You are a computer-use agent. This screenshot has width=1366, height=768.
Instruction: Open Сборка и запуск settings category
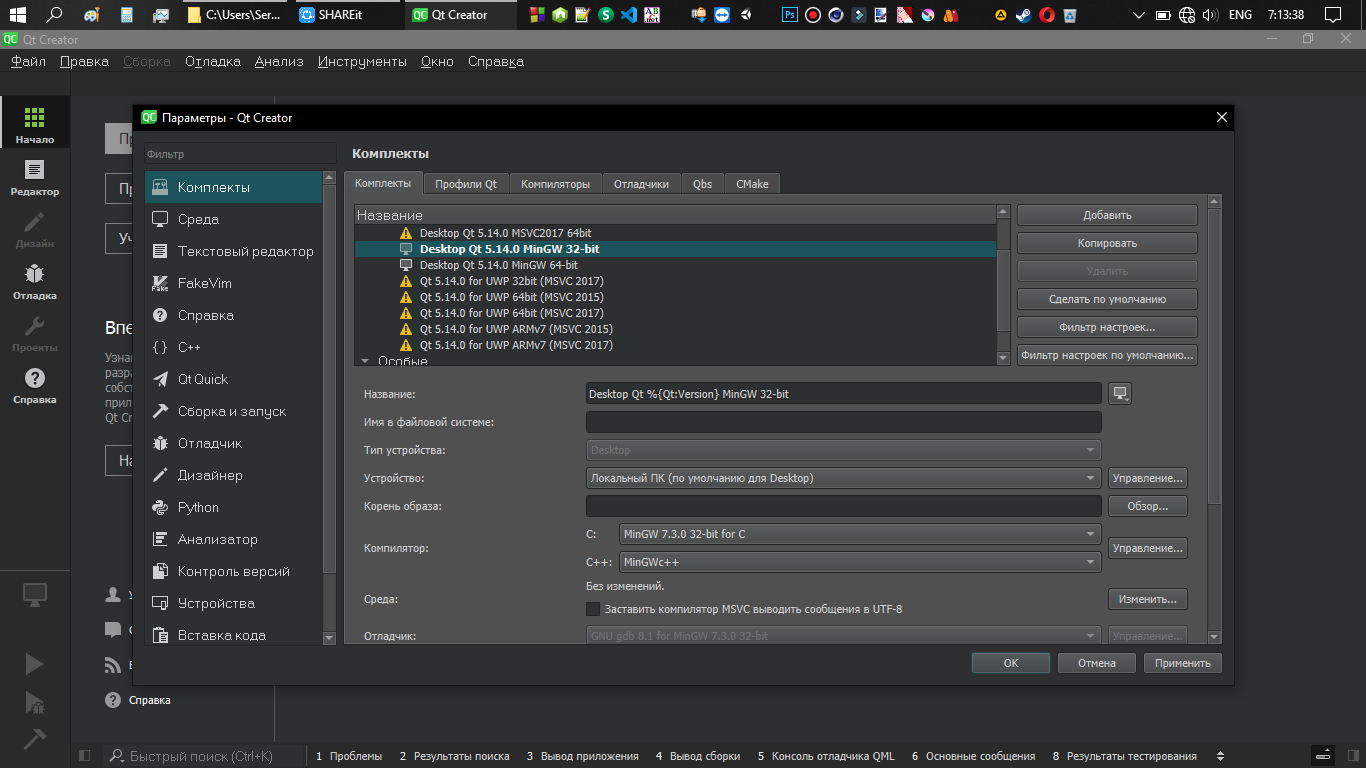(x=233, y=411)
